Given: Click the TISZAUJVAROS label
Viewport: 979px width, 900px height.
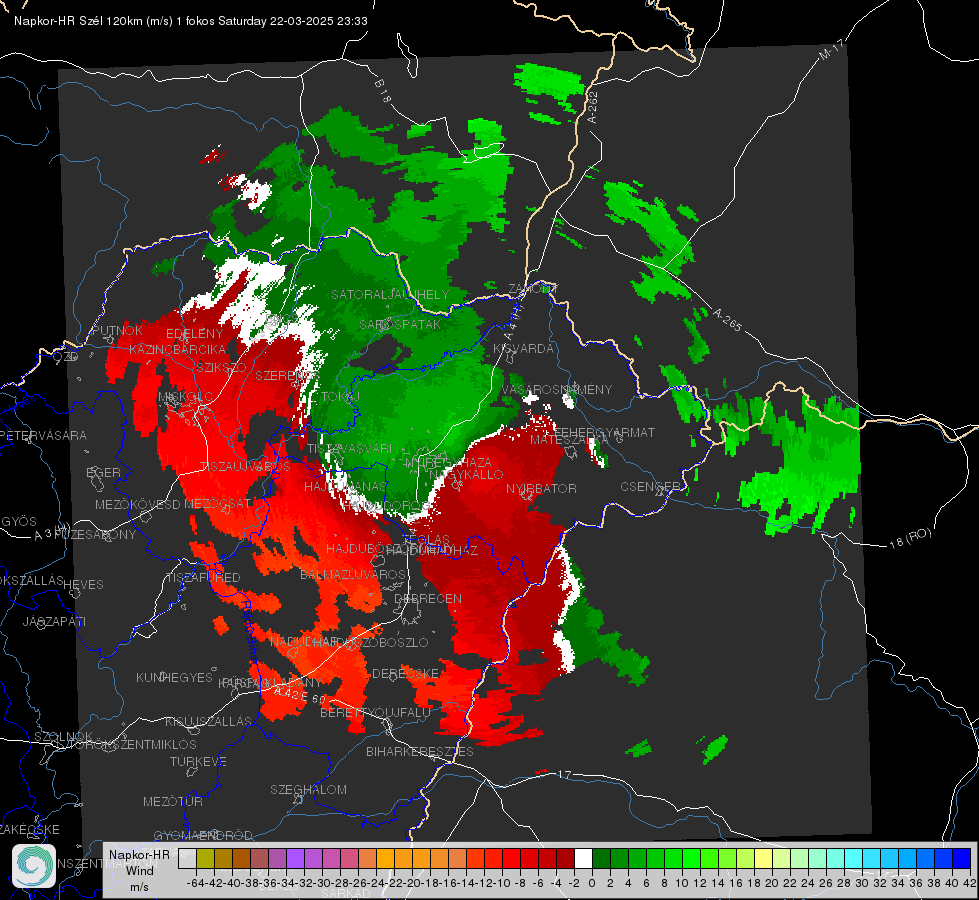Looking at the screenshot, I should tap(245, 467).
